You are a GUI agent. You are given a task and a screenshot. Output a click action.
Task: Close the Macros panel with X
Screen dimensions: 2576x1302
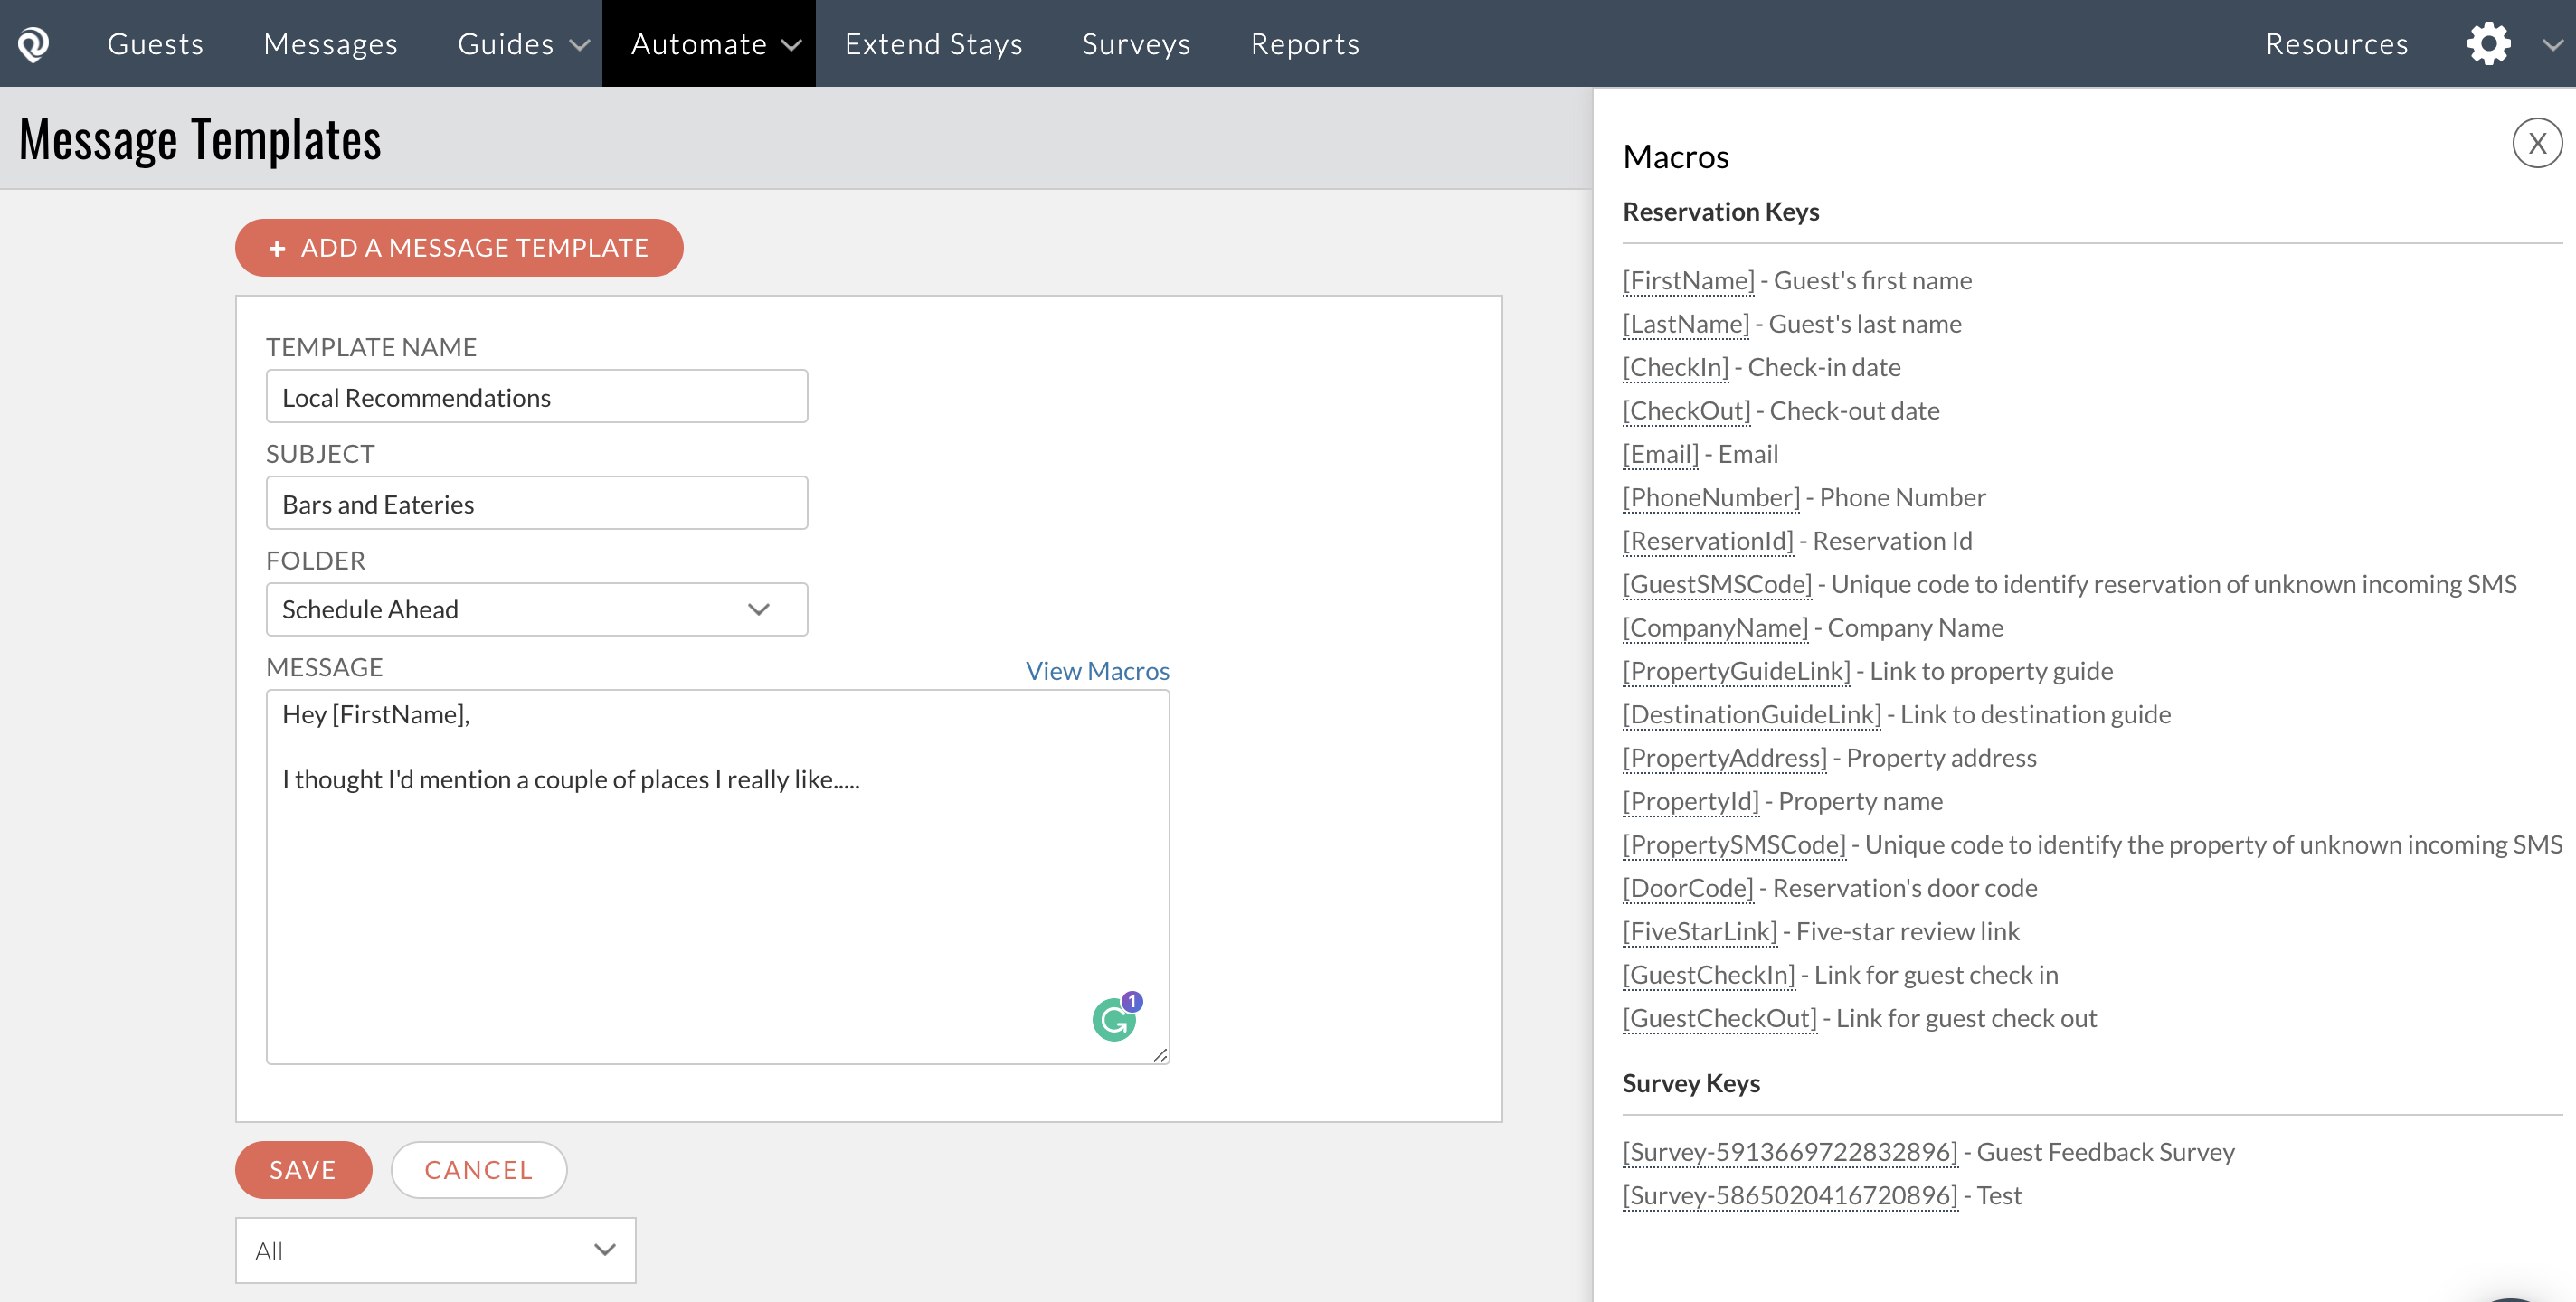pyautogui.click(x=2537, y=144)
